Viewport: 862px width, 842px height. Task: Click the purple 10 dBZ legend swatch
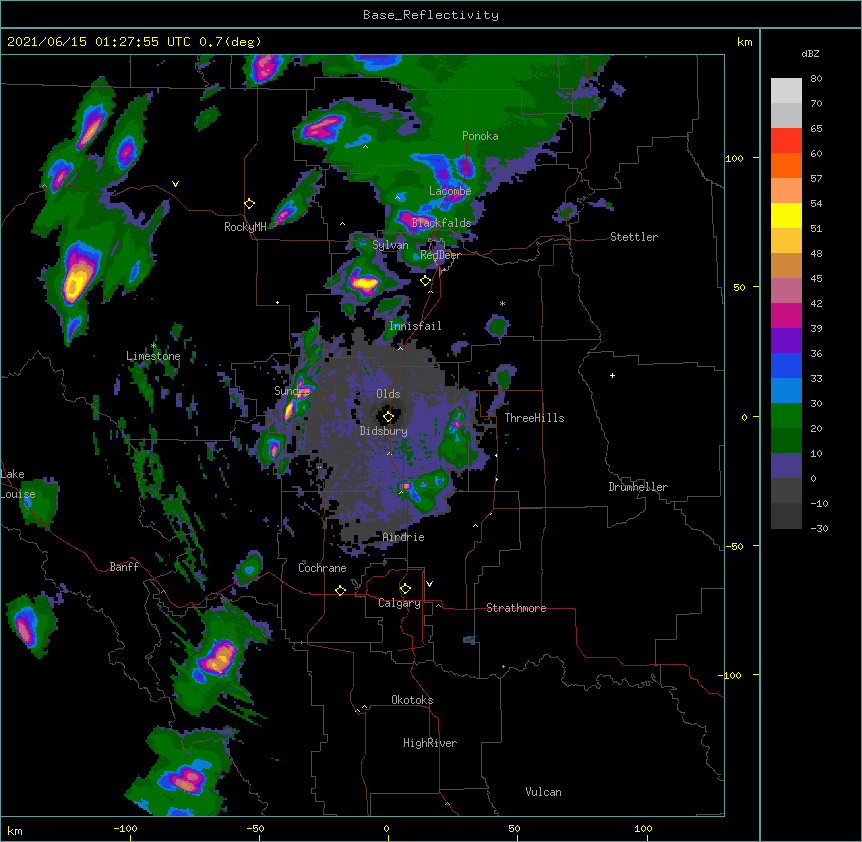(786, 466)
